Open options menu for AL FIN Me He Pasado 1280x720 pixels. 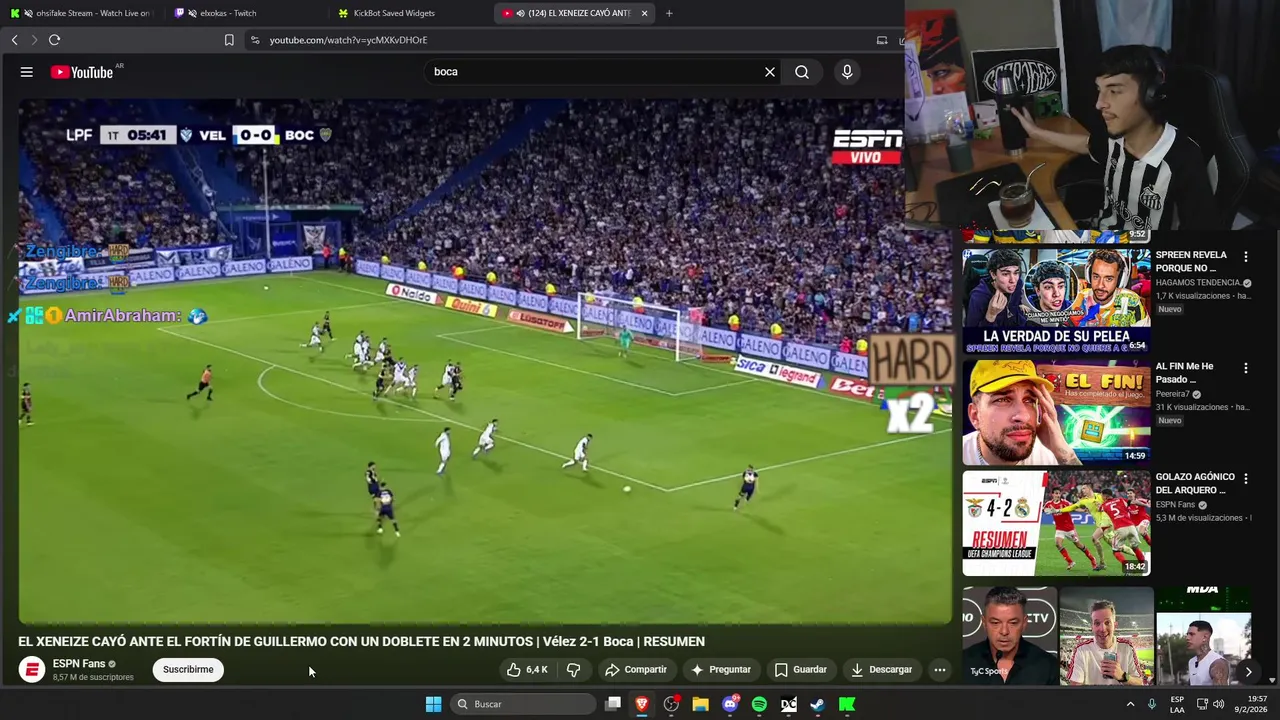(1245, 368)
